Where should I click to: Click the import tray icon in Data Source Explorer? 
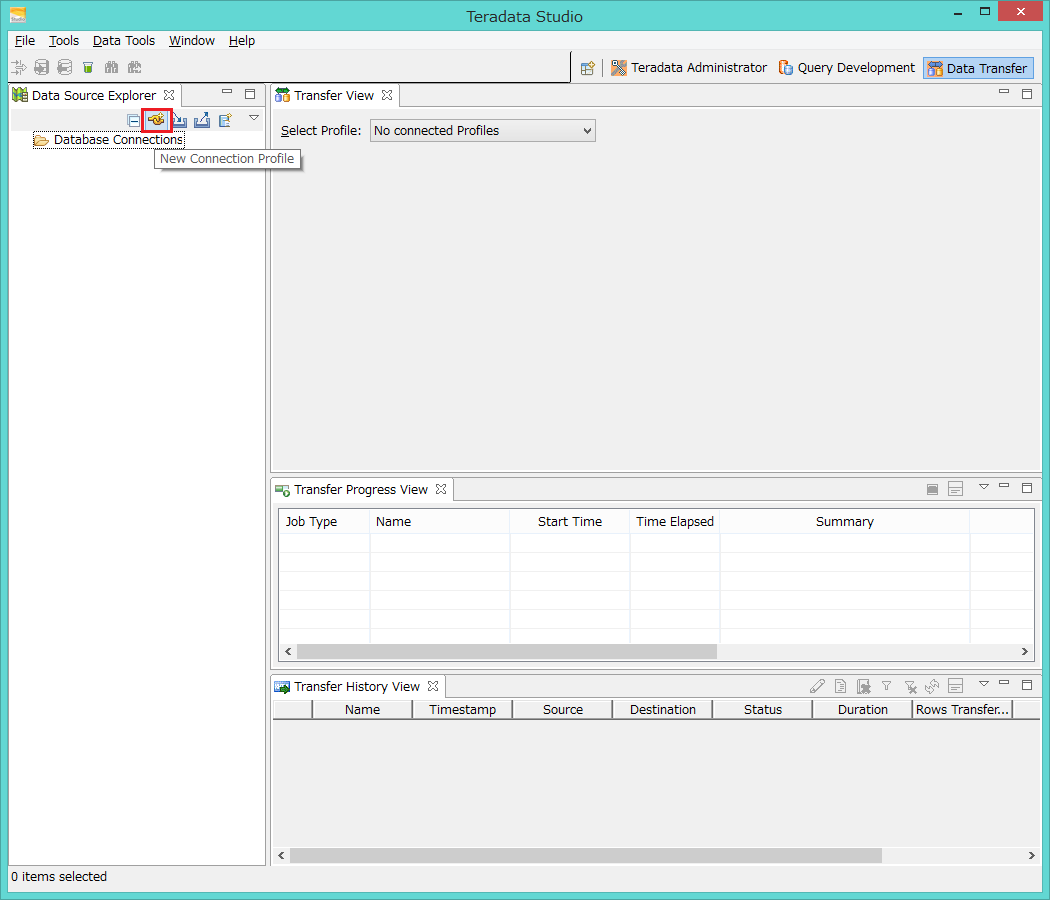pos(179,121)
